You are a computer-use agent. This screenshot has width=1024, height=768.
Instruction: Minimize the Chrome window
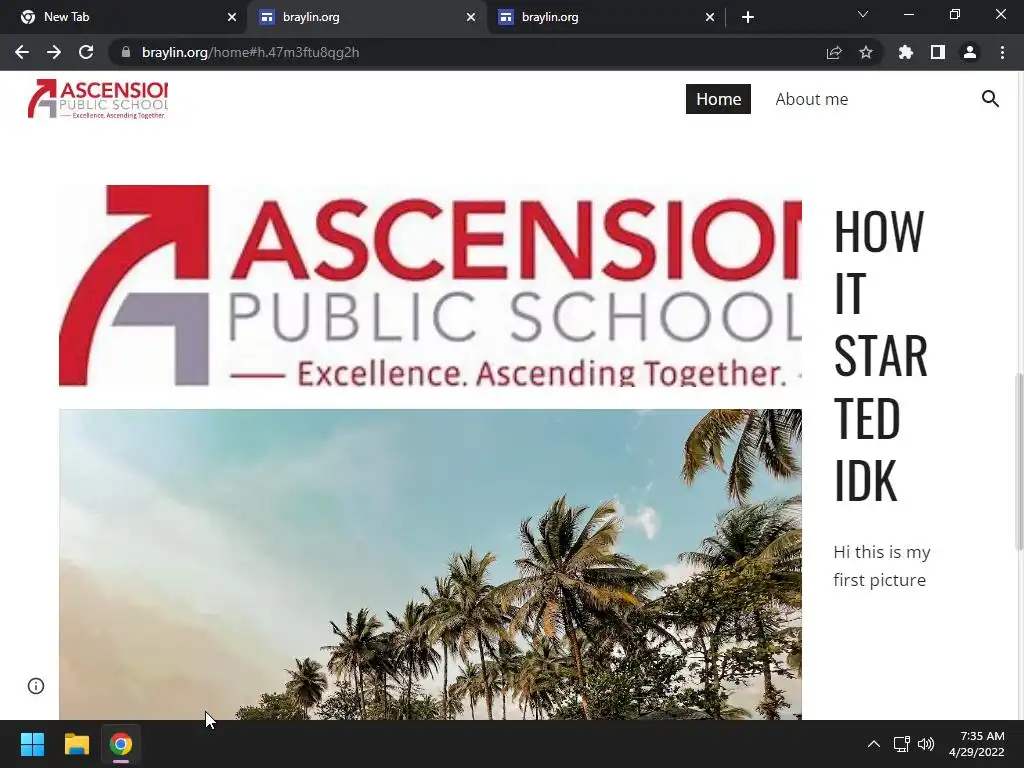tap(908, 14)
